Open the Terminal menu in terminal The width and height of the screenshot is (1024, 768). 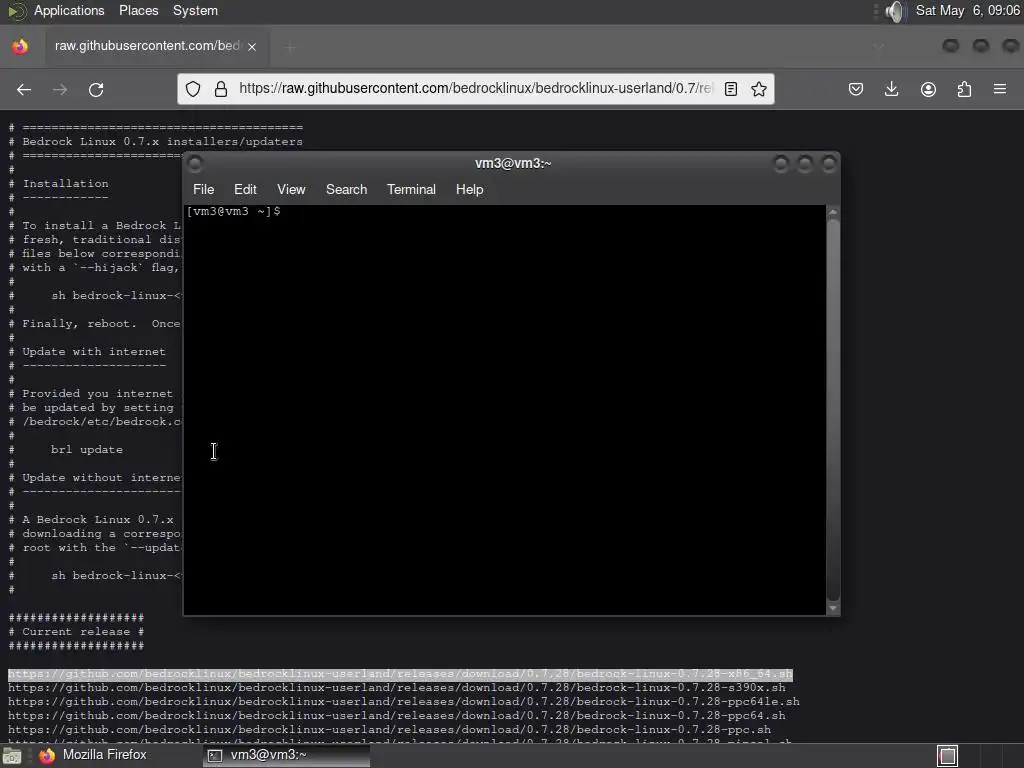(x=411, y=189)
